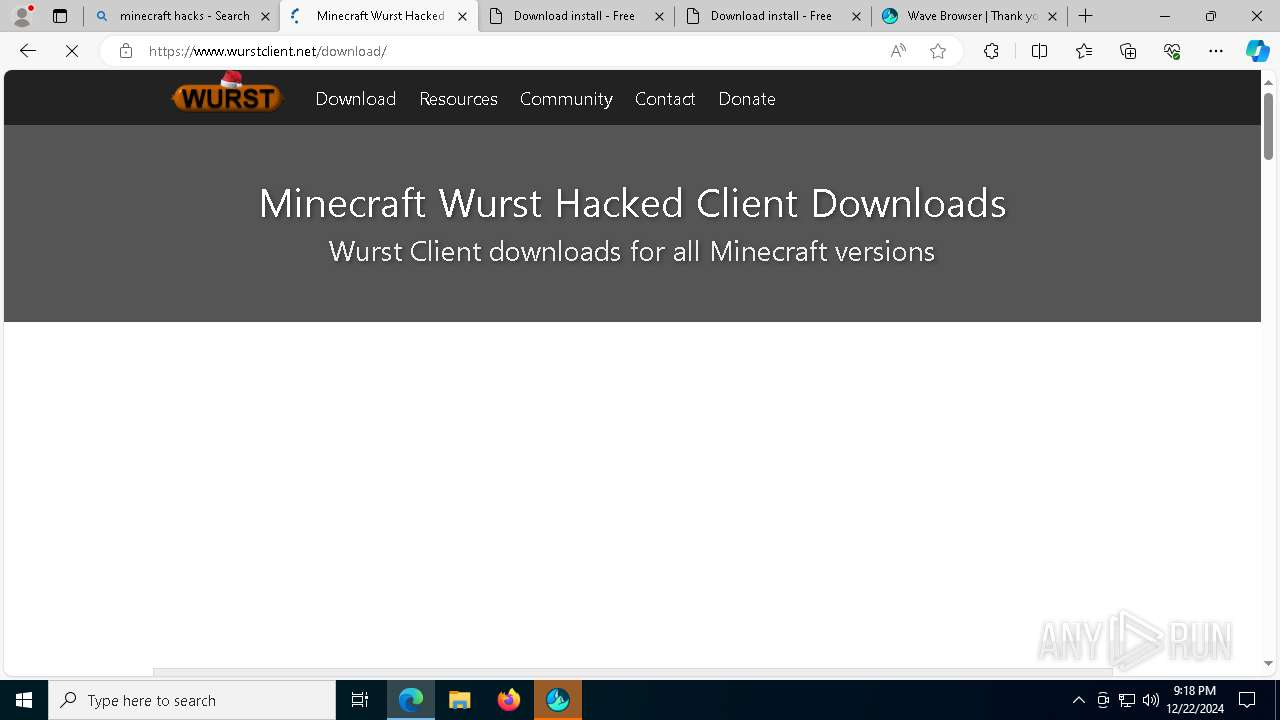Open the Resources menu item
This screenshot has width=1280, height=720.
click(x=458, y=98)
